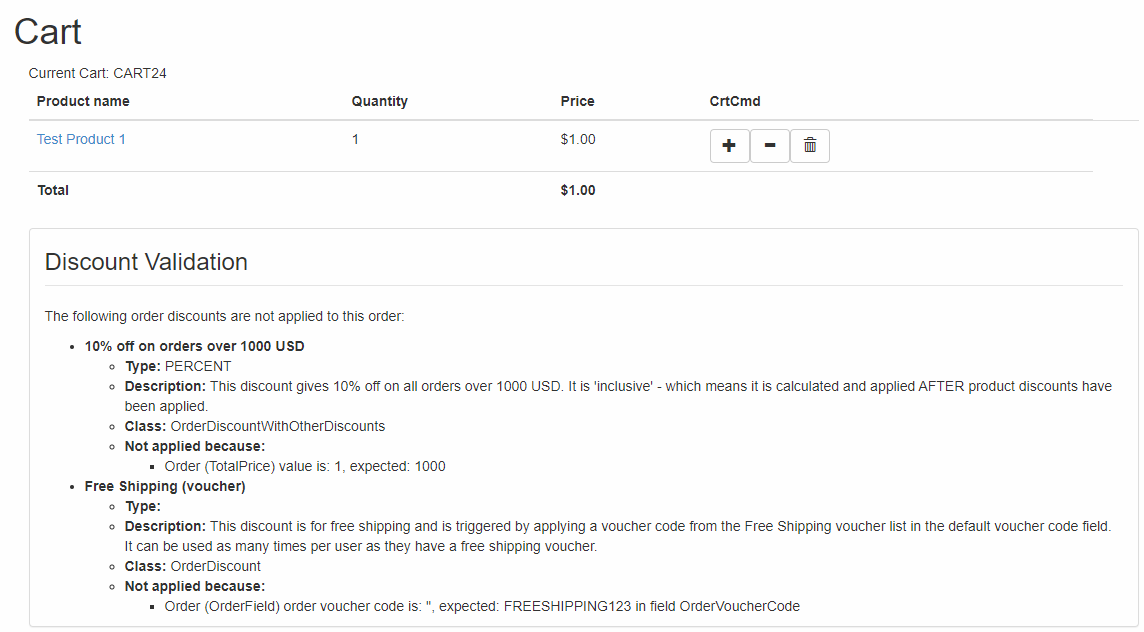
Task: Click the OrderDiscountWithOtherDiscounts class text
Action: pyautogui.click(x=278, y=426)
